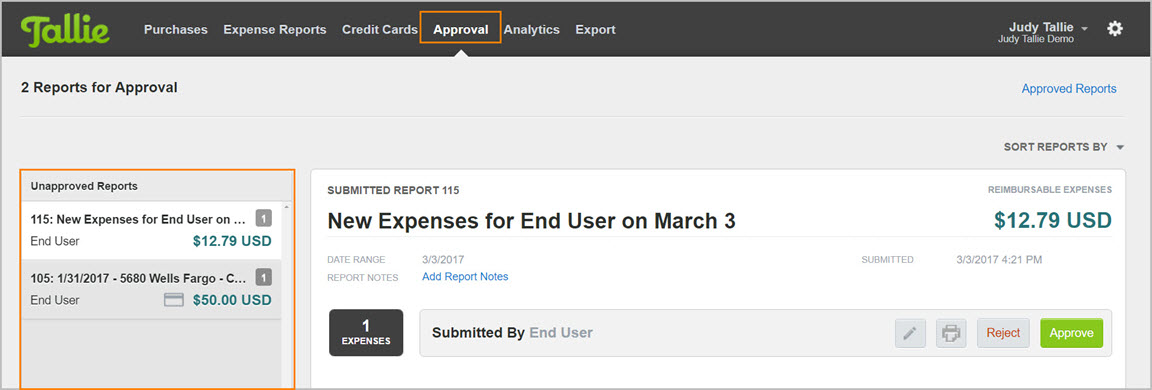Image resolution: width=1152 pixels, height=390 pixels.
Task: Click the Submitted Report 115 label
Action: [393, 191]
